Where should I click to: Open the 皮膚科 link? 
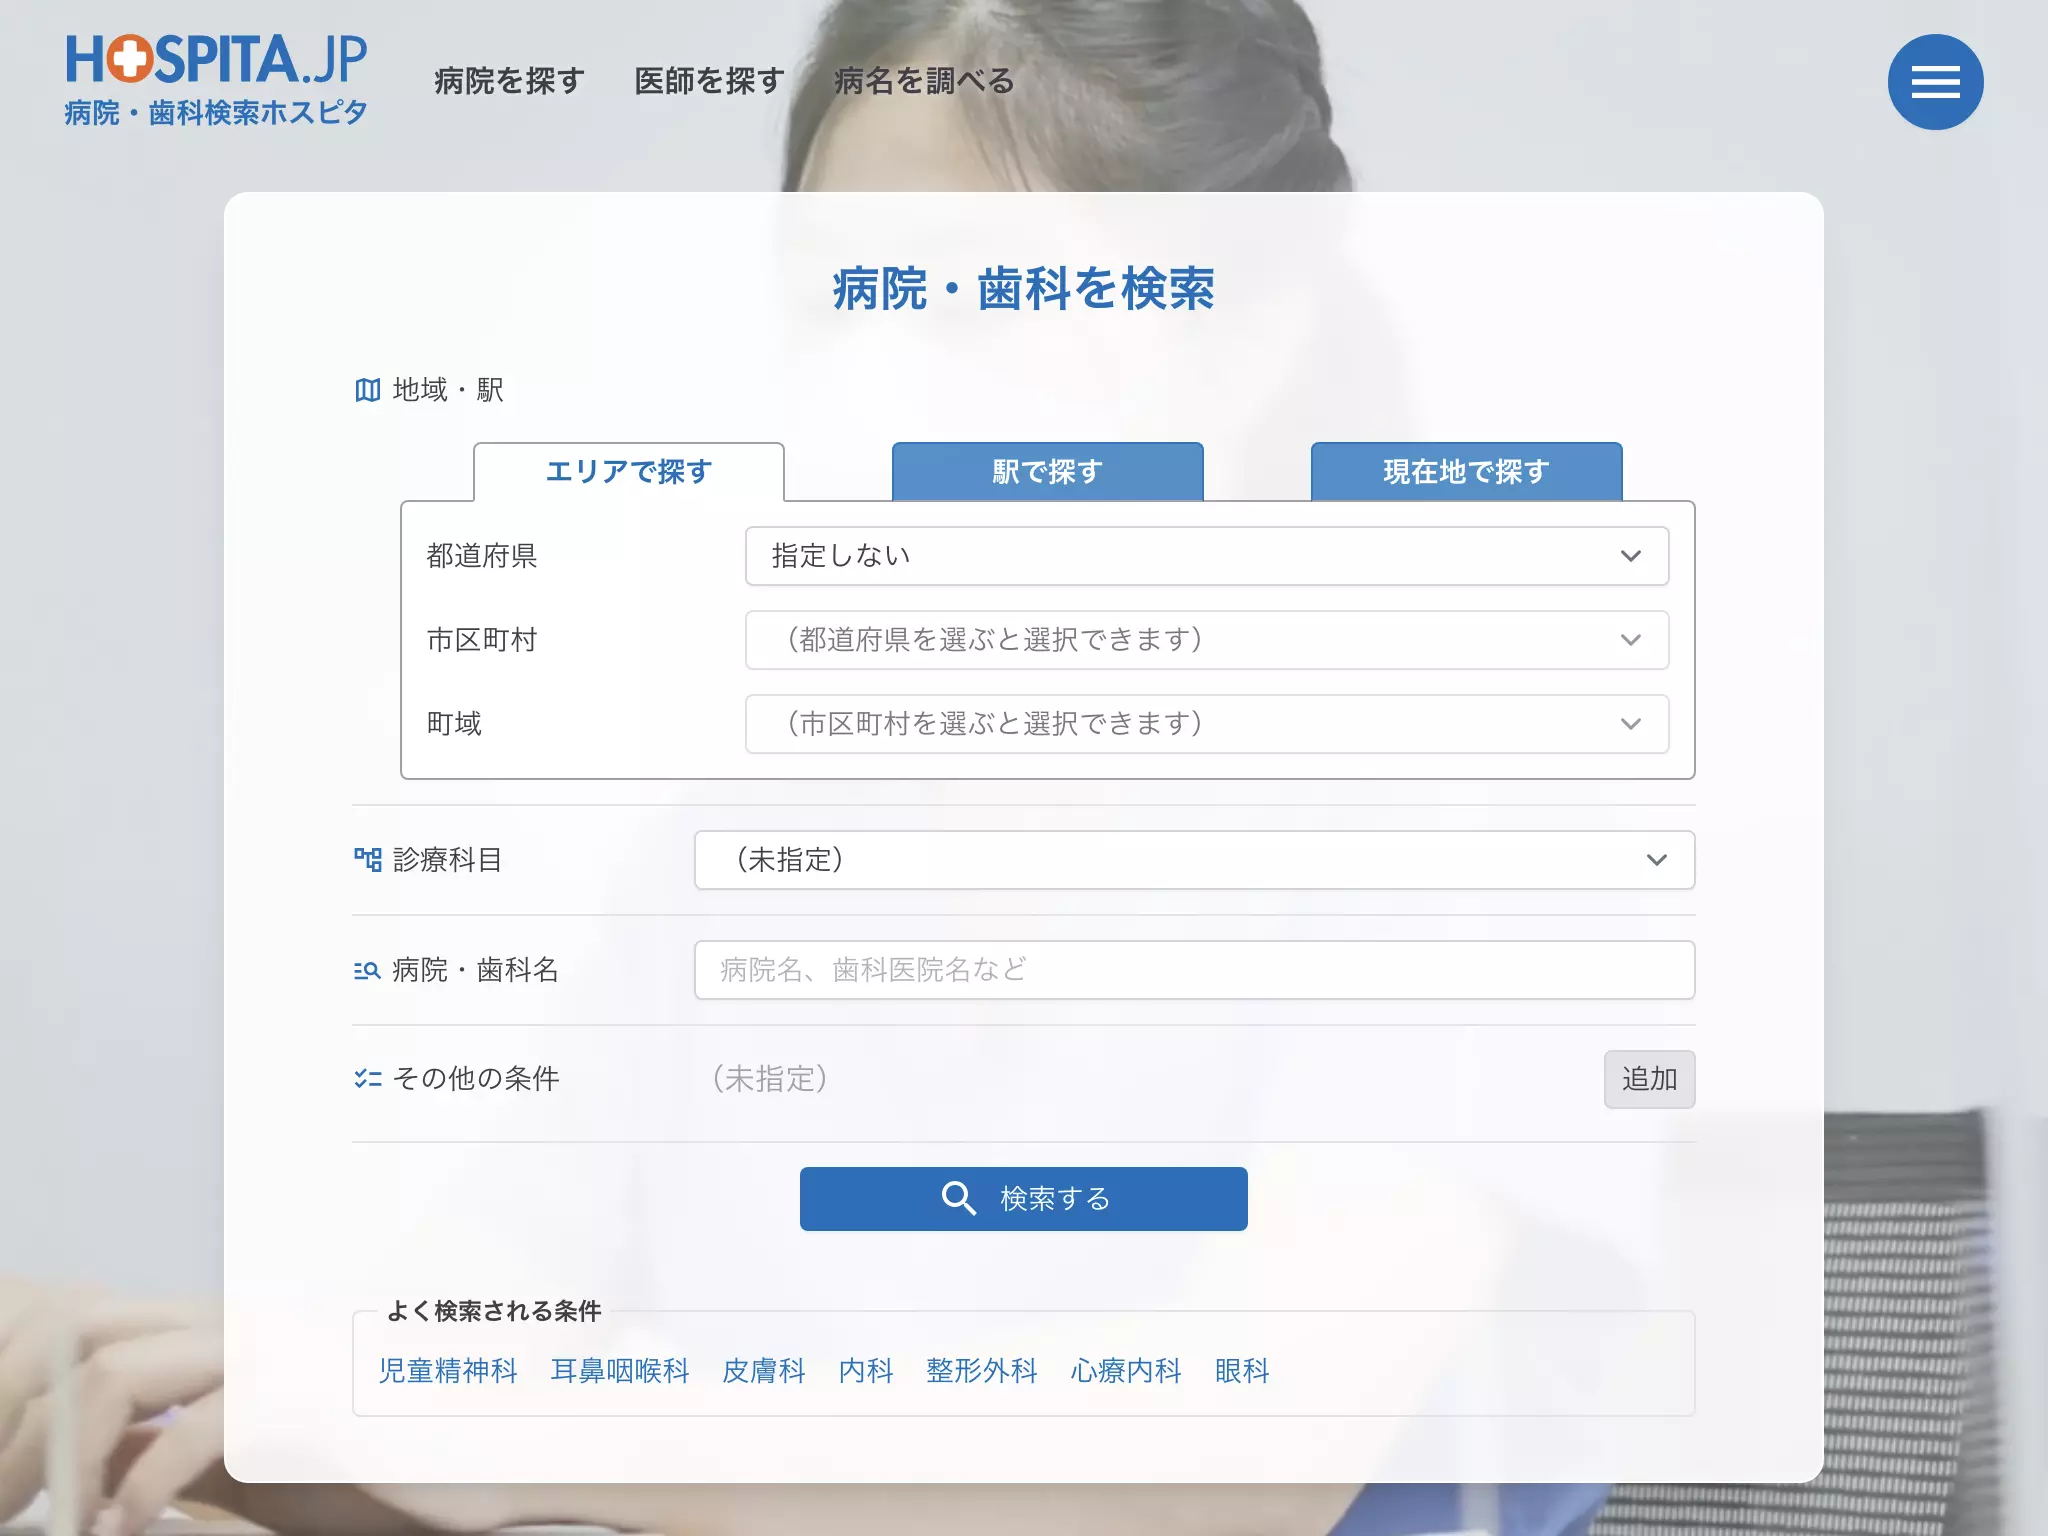tap(764, 1371)
